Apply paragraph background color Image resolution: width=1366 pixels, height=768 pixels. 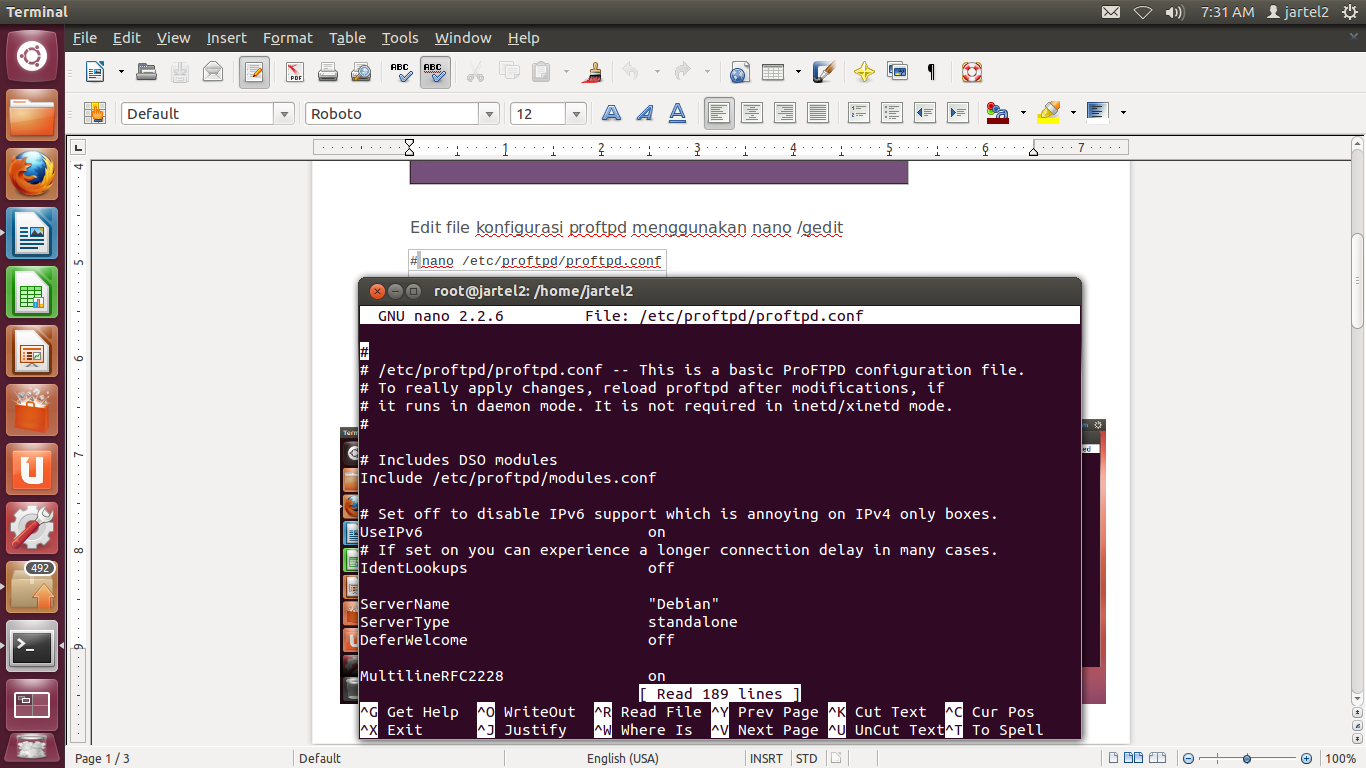tap(1098, 113)
